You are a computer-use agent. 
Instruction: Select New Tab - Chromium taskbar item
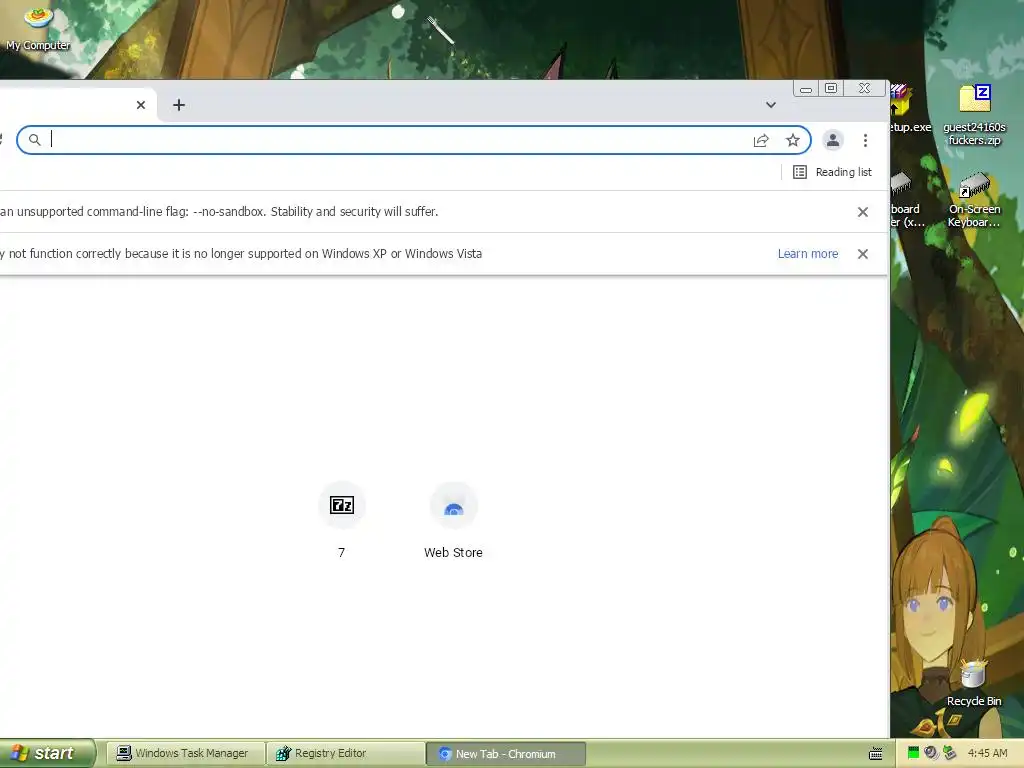point(506,754)
